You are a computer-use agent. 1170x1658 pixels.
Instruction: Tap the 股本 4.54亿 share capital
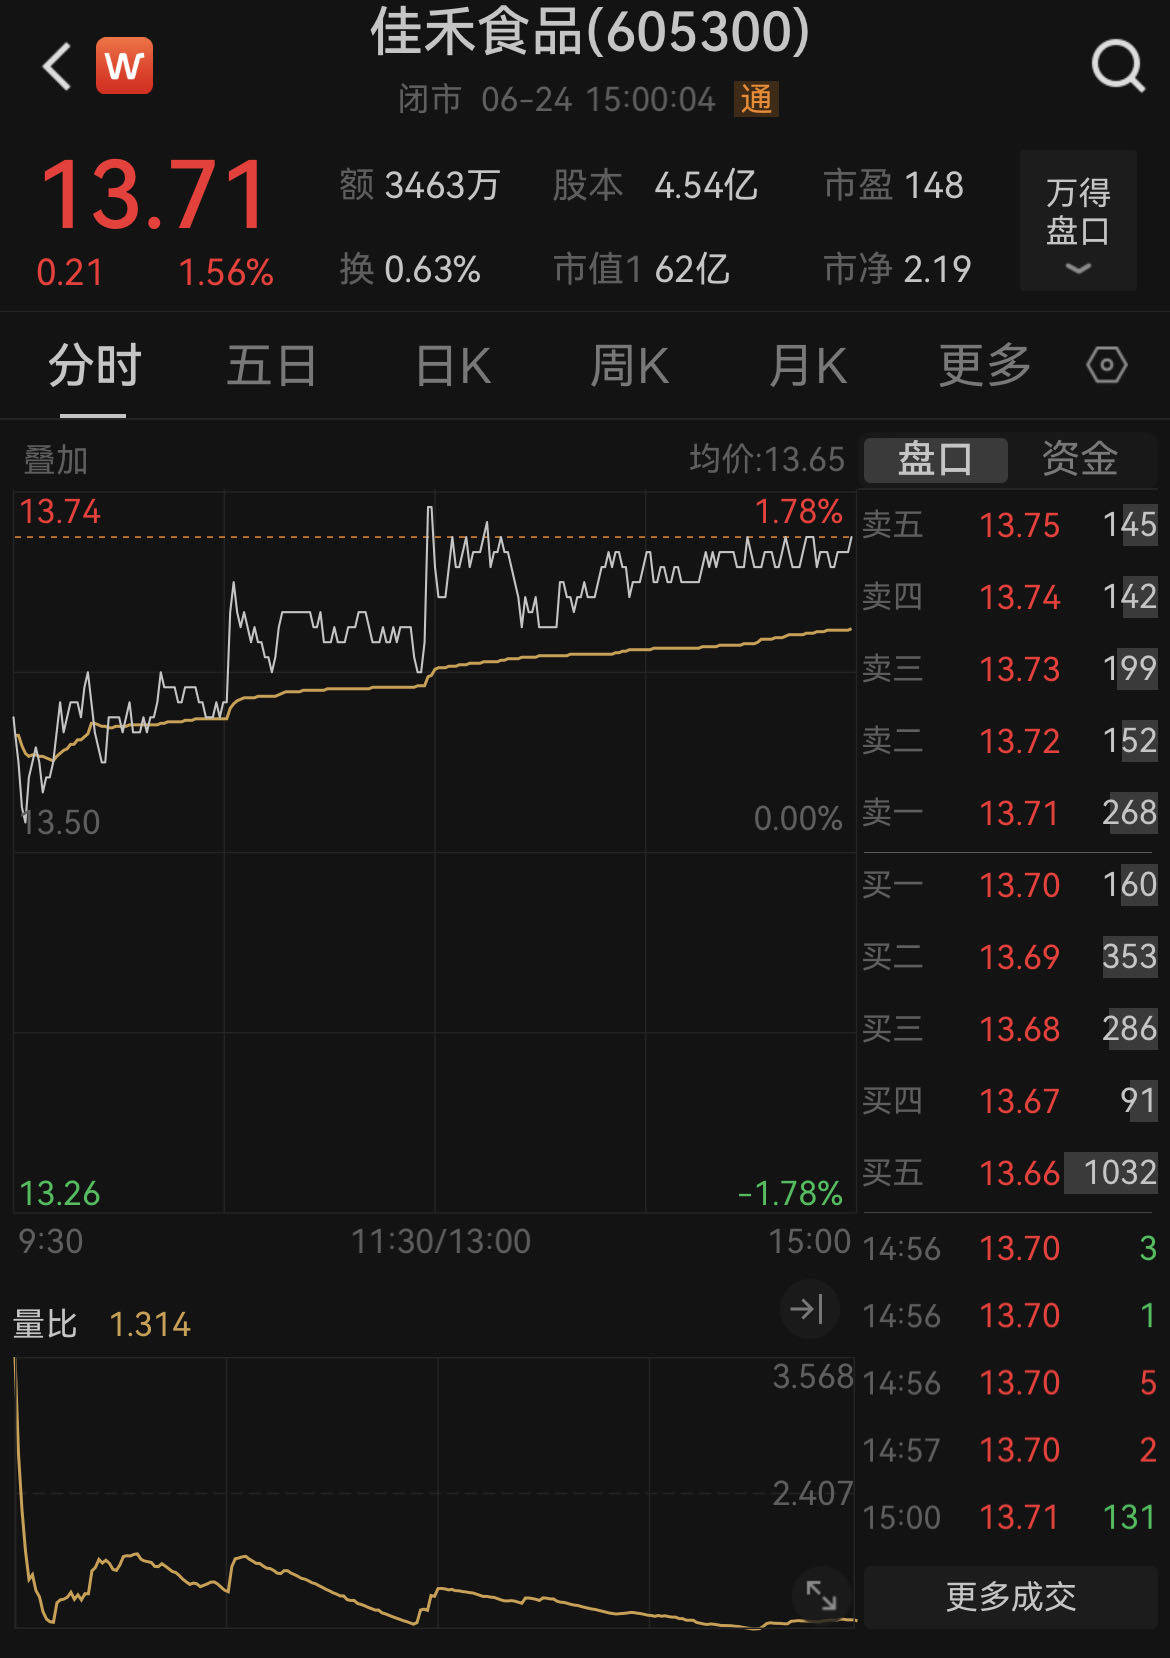[x=655, y=185]
